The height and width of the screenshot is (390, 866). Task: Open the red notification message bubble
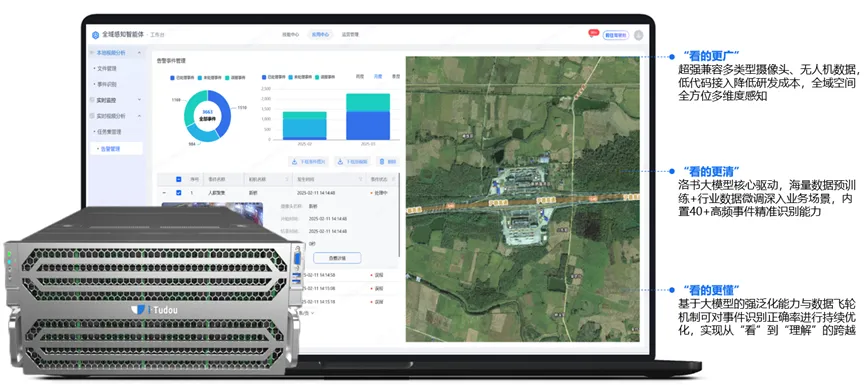tap(593, 34)
